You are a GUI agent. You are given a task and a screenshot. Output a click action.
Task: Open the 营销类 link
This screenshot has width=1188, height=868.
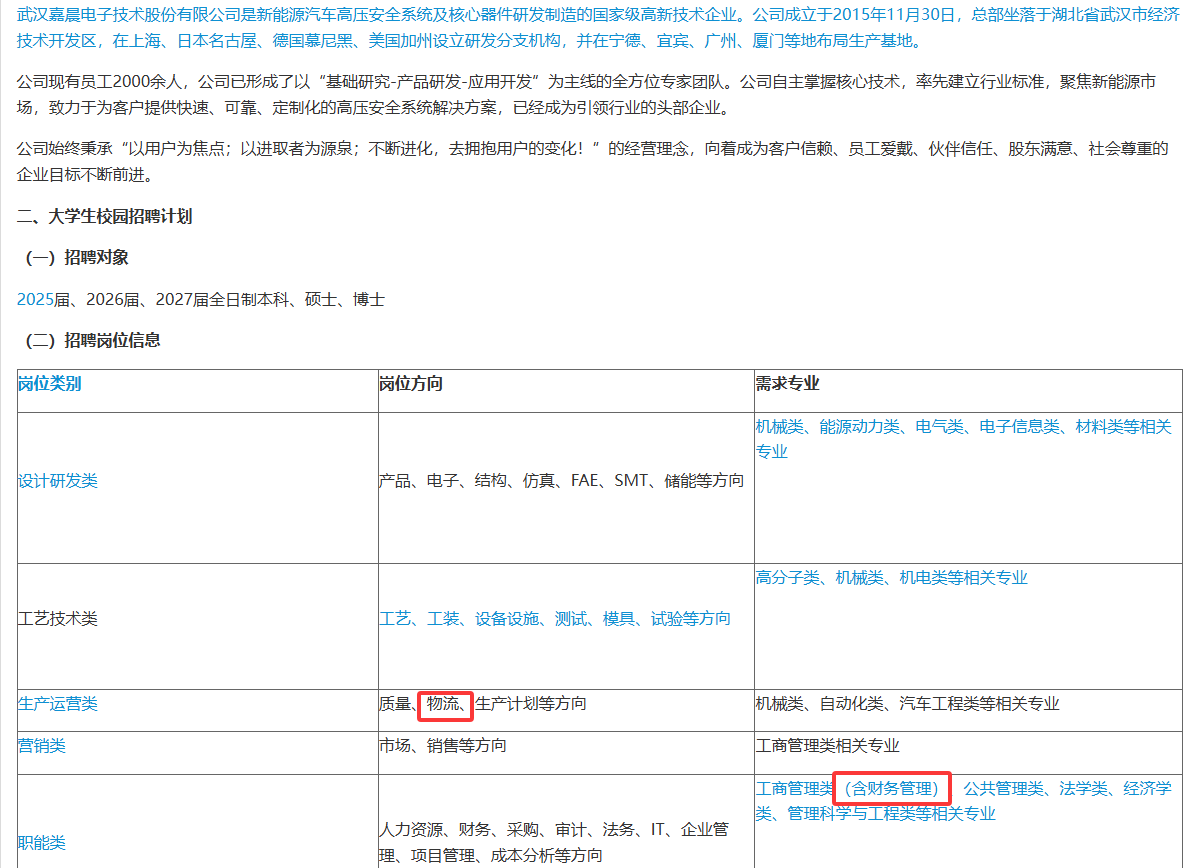coord(42,746)
